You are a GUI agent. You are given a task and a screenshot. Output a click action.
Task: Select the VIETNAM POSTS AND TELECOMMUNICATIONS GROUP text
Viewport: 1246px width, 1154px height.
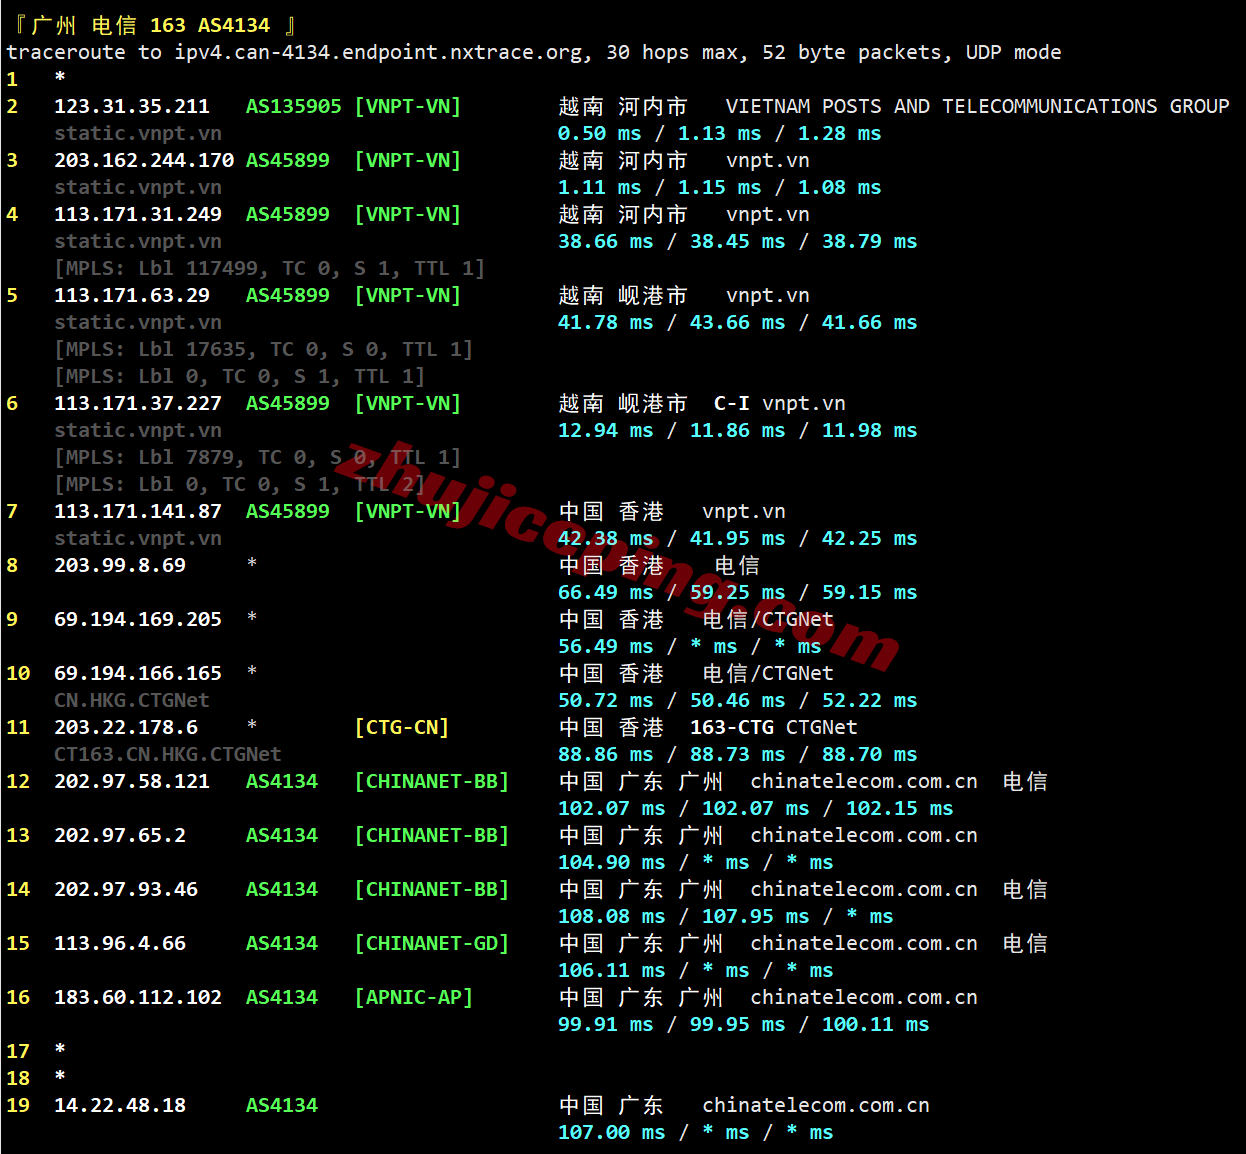977,106
